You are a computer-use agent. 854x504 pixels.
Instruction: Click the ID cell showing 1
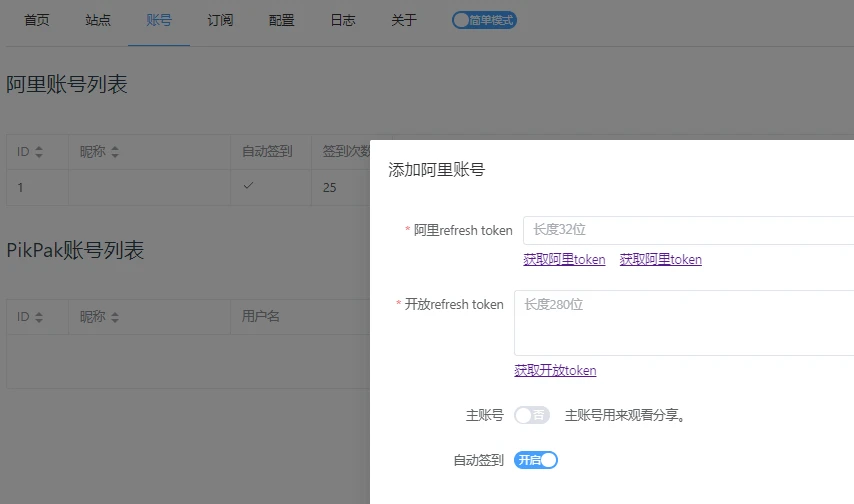coord(20,187)
